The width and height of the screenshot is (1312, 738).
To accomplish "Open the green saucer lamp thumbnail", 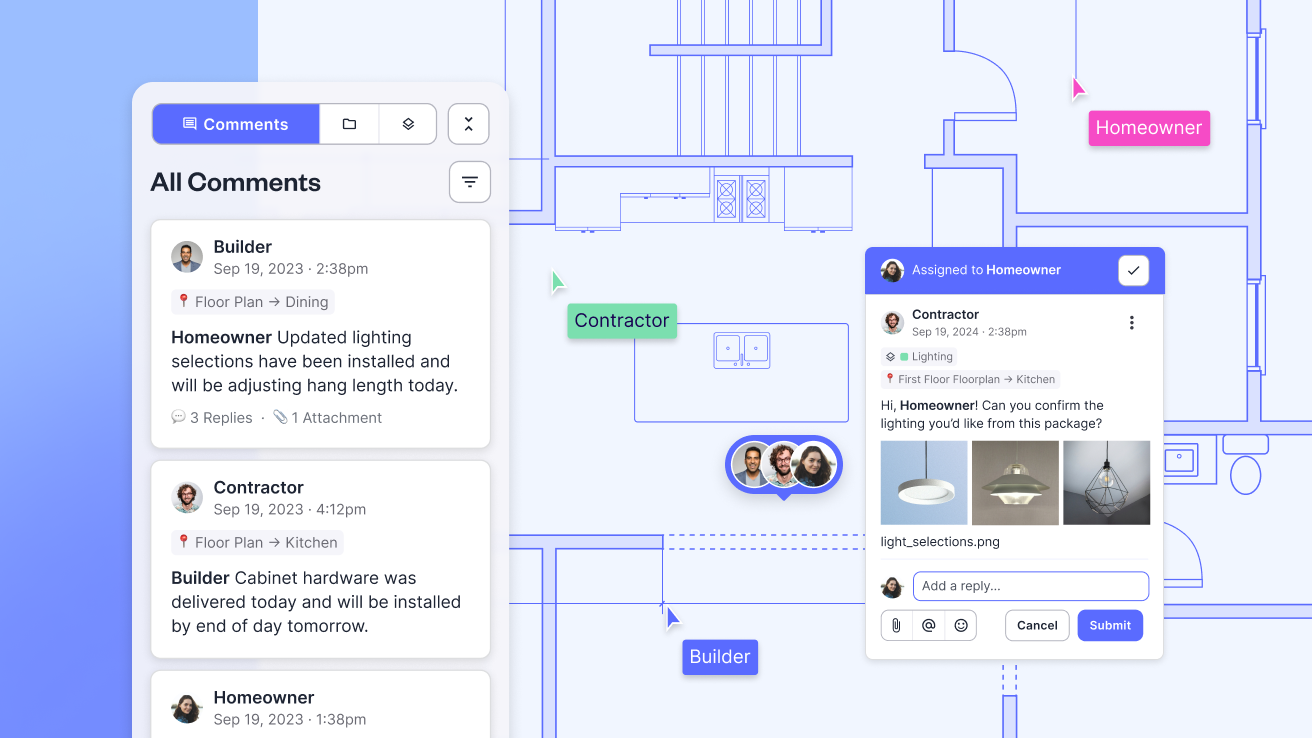I will 1015,483.
